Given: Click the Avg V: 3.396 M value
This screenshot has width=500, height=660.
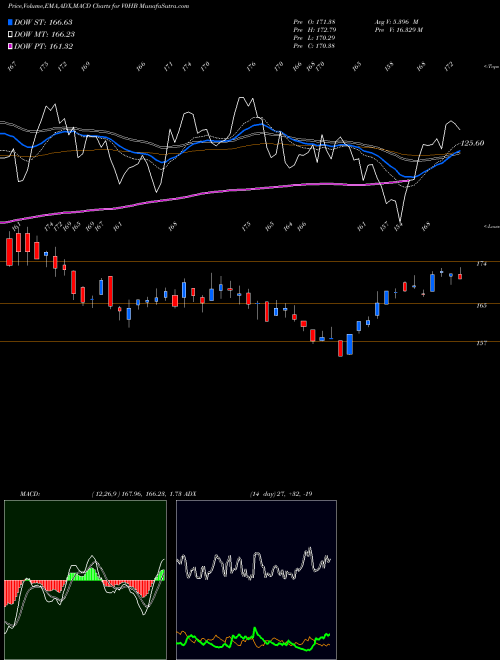Looking at the screenshot, I should (x=396, y=22).
